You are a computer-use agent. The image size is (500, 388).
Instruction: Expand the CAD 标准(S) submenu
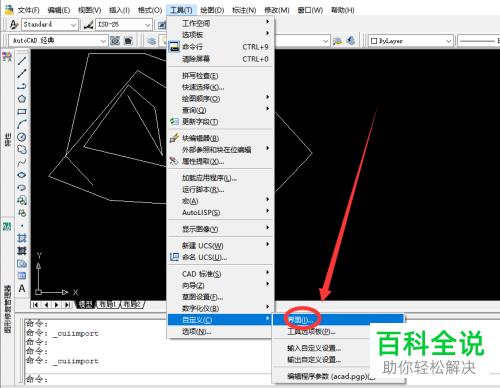221,274
